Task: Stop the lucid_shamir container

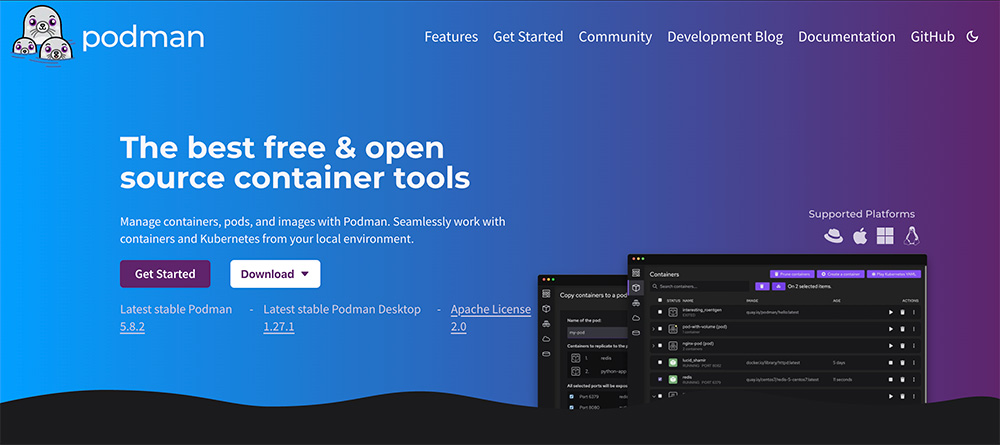Action: pyautogui.click(x=891, y=363)
